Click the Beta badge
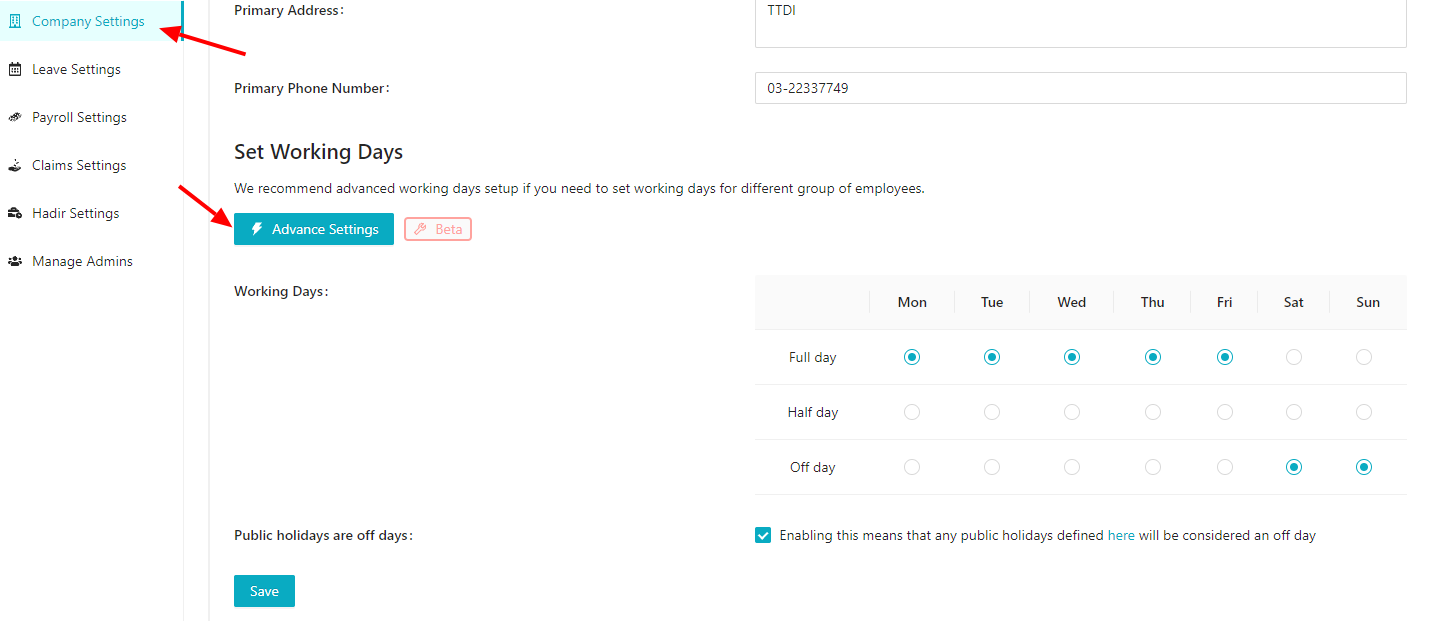This screenshot has height=621, width=1439. coord(437,229)
